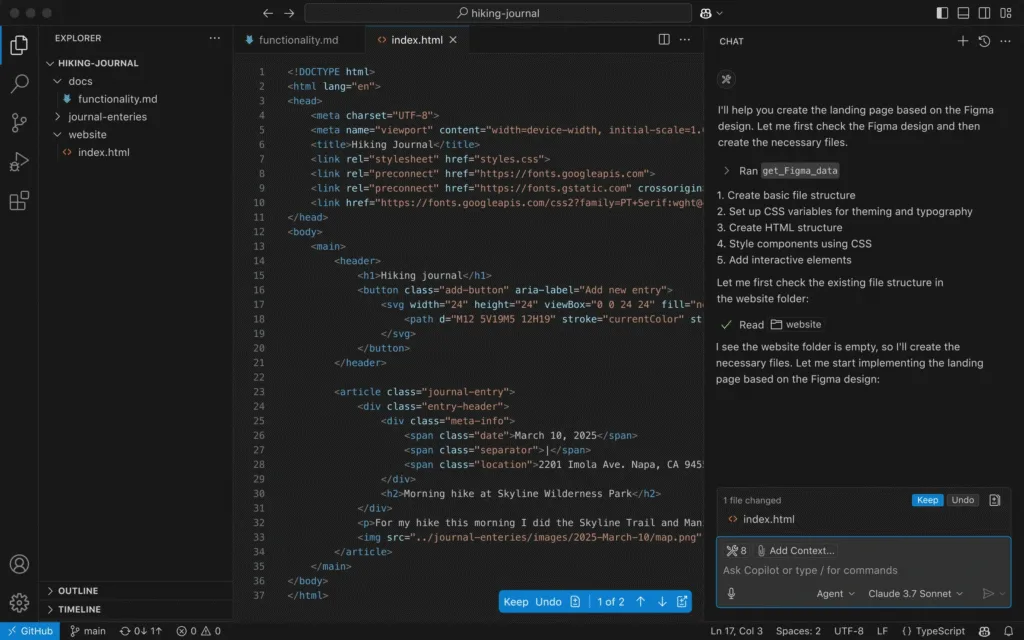Switch to the functionality.md tab
This screenshot has height=640, width=1024.
pos(298,40)
